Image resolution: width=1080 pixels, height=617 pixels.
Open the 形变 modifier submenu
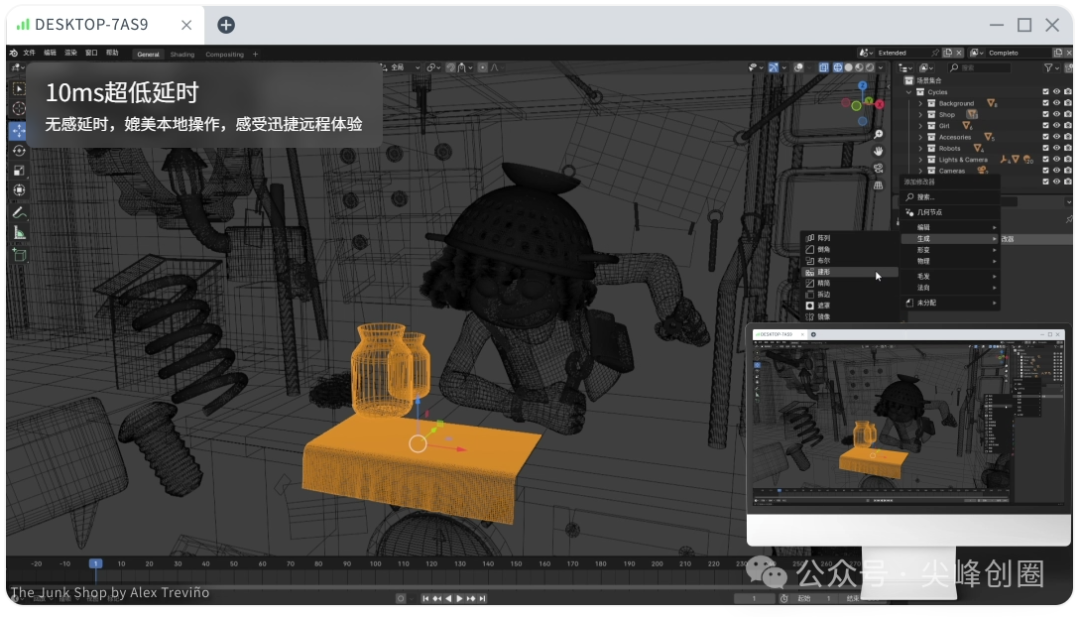coord(951,250)
